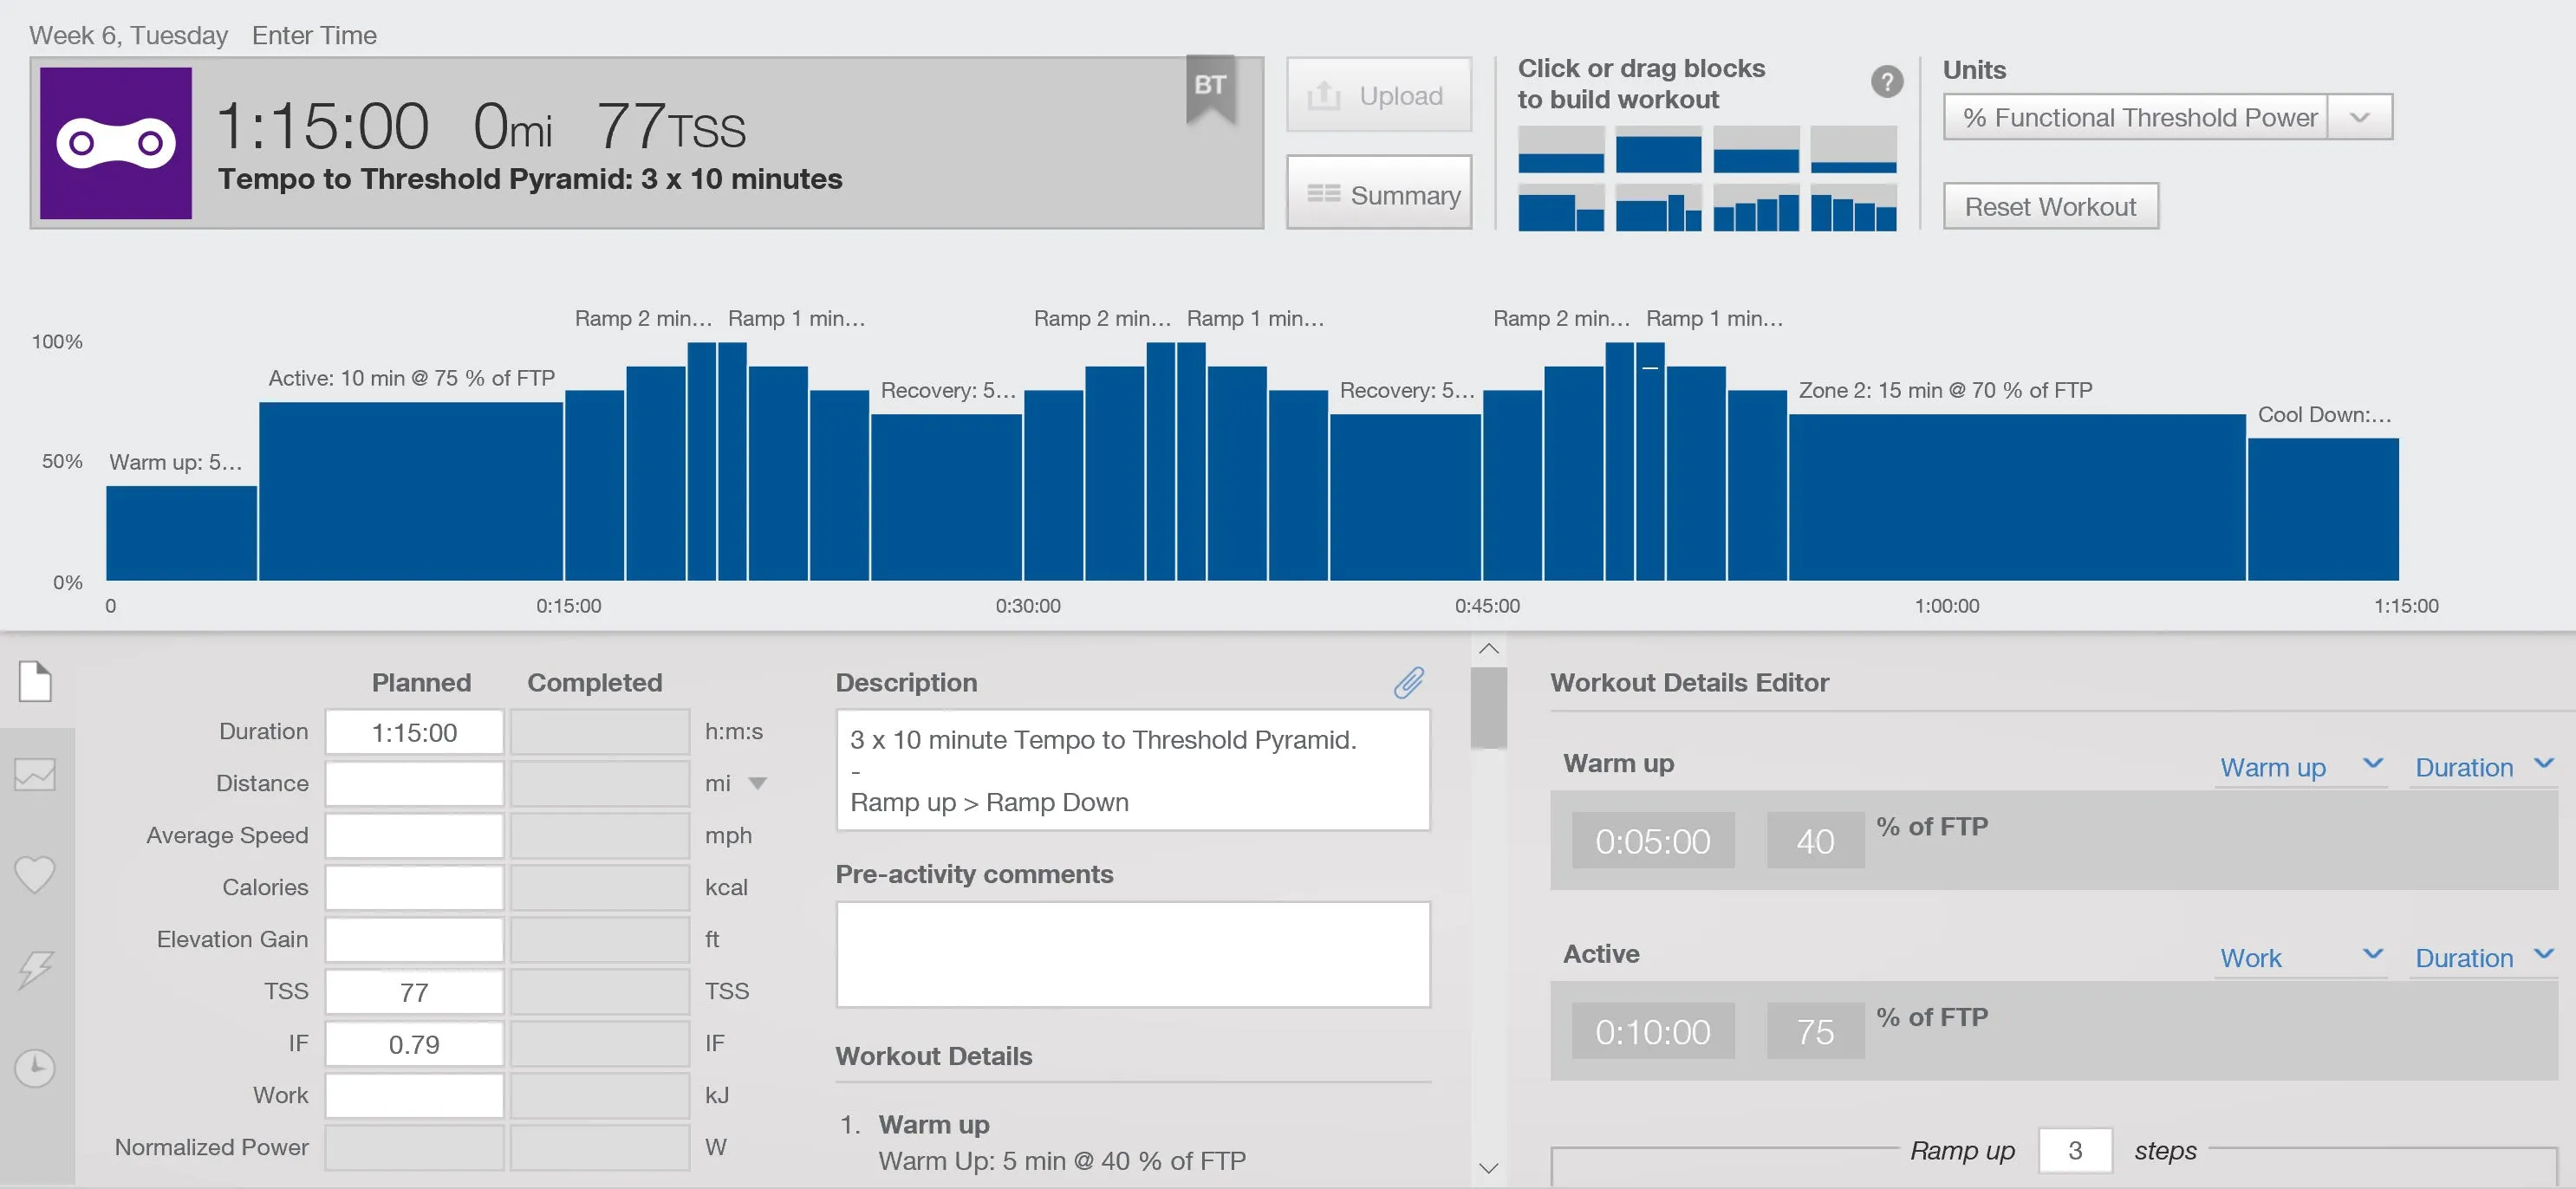Edit the Active 75 percent FTP value
The image size is (2576, 1189).
[x=1815, y=1031]
